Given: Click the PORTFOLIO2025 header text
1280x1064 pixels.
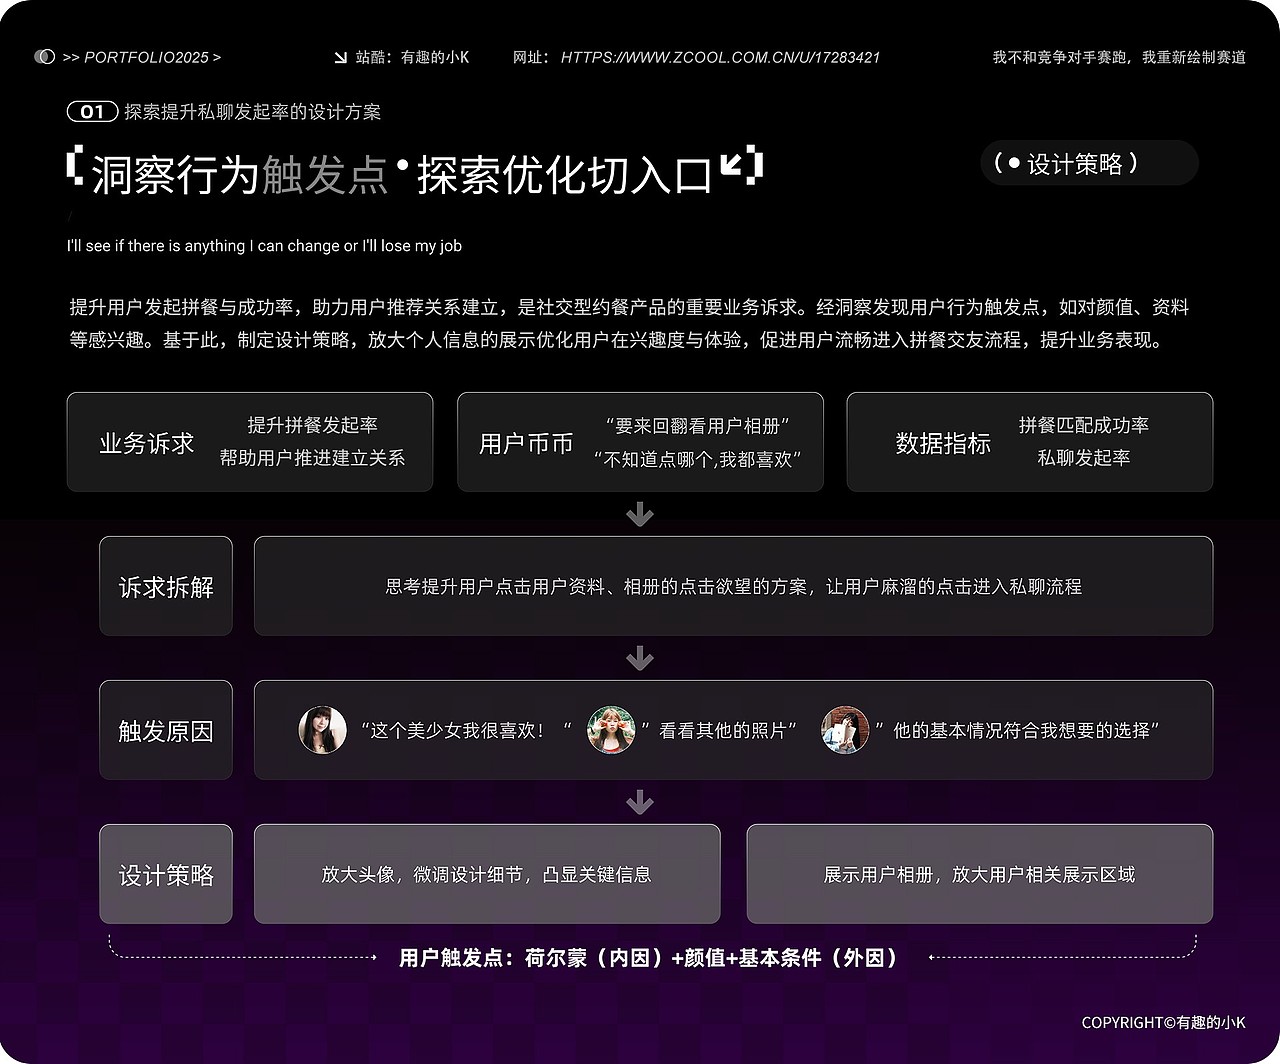Looking at the screenshot, I should tap(146, 57).
